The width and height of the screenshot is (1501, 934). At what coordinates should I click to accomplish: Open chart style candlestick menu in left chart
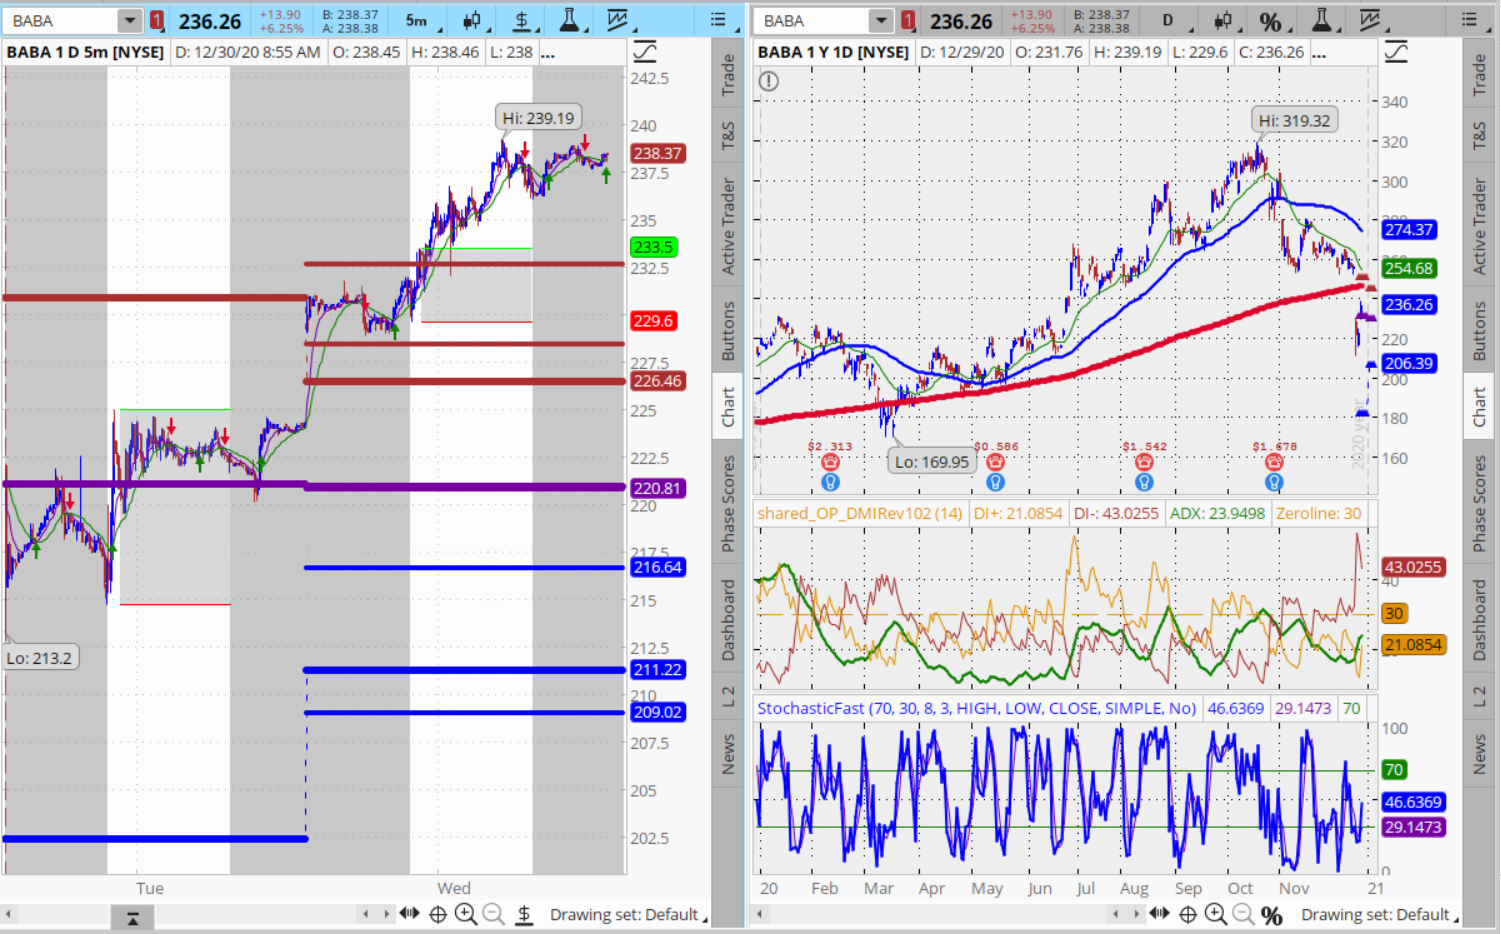pyautogui.click(x=472, y=20)
